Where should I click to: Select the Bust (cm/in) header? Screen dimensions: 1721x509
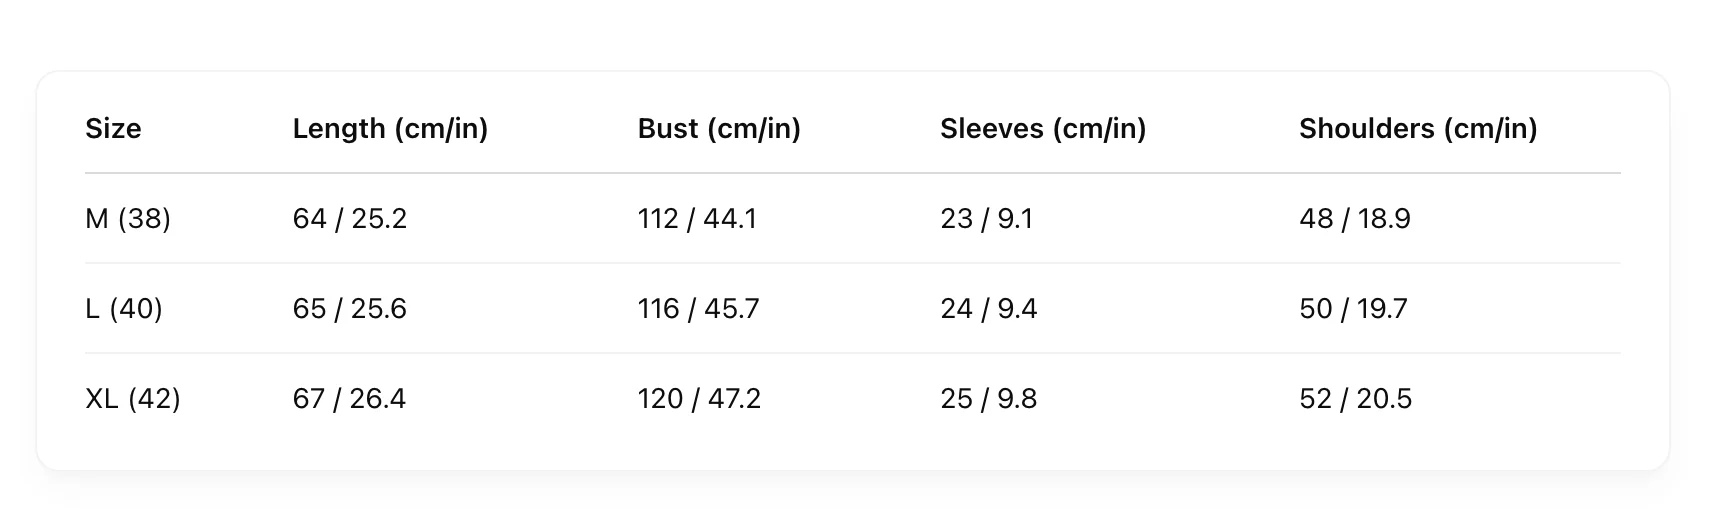point(719,129)
